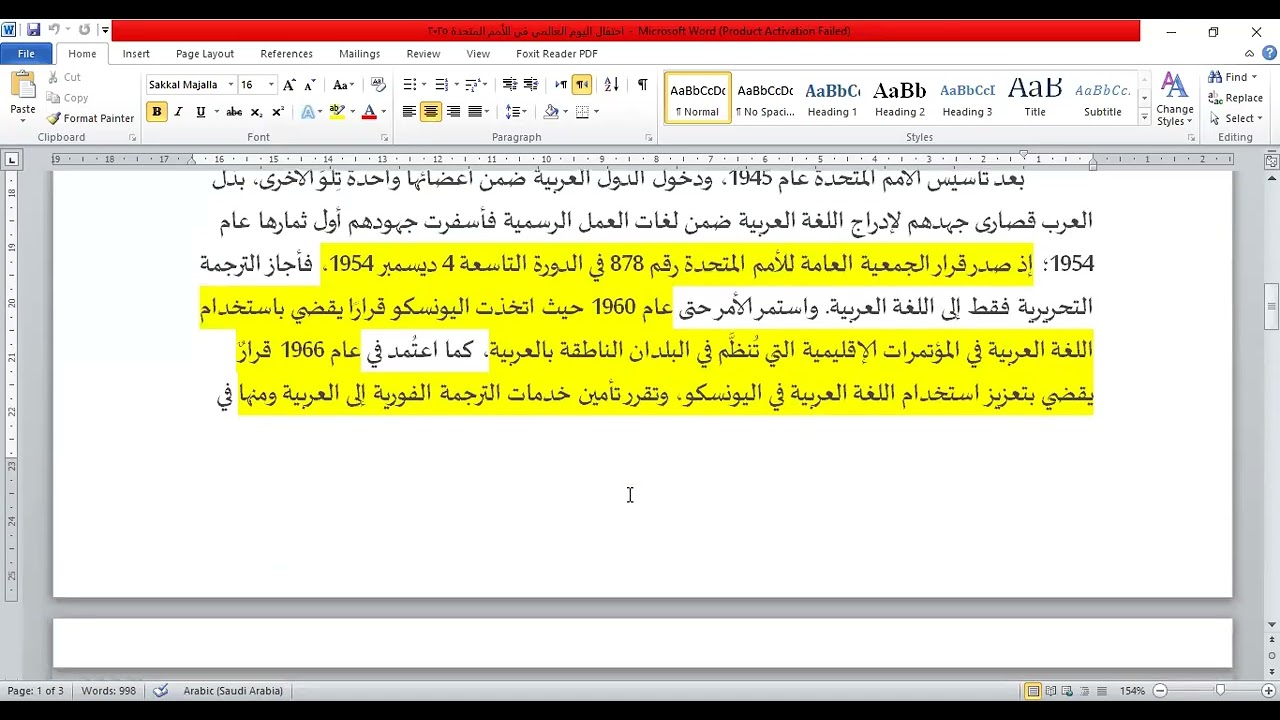Open the Foxit Reader PDF tab
Viewport: 1280px width, 720px height.
[557, 54]
